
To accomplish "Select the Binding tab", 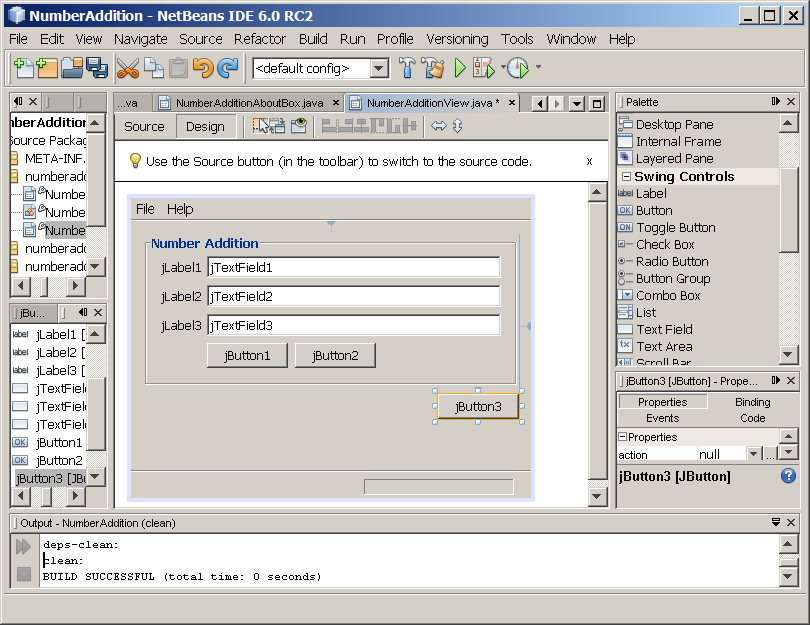I will (x=753, y=401).
